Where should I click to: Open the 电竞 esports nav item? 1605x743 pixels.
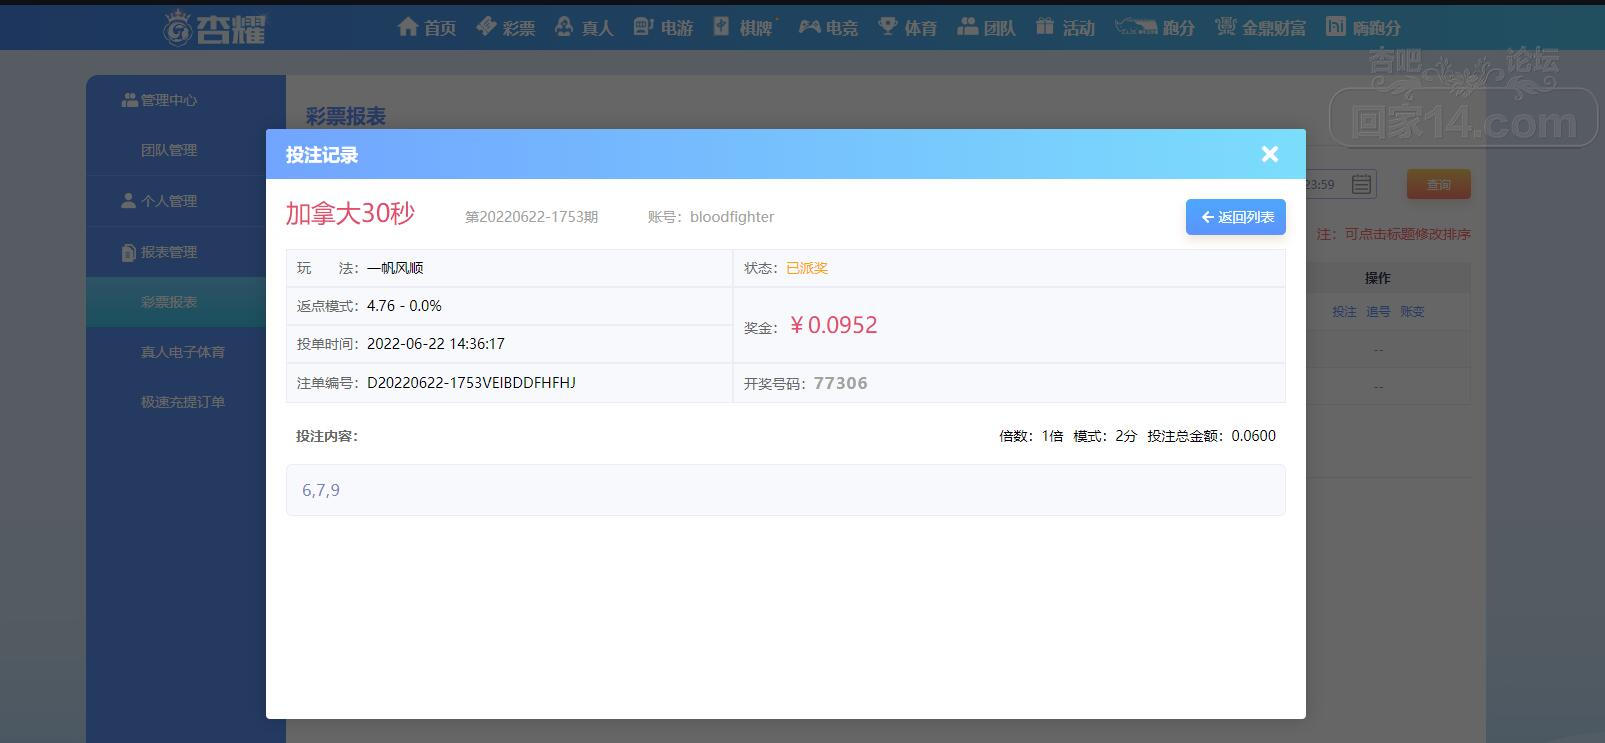828,27
